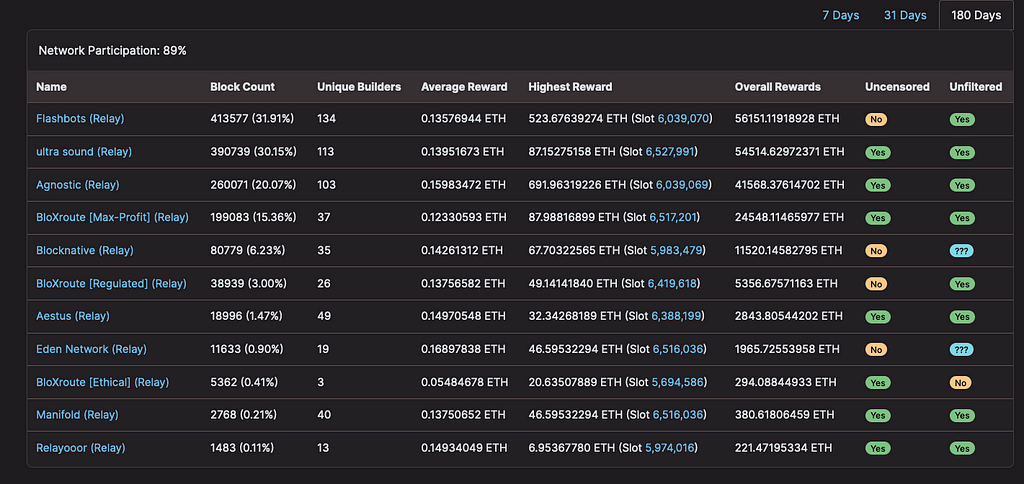Viewport: 1024px width, 484px height.
Task: Click the Flashbots 'No' Uncensored badge
Action: 877,119
